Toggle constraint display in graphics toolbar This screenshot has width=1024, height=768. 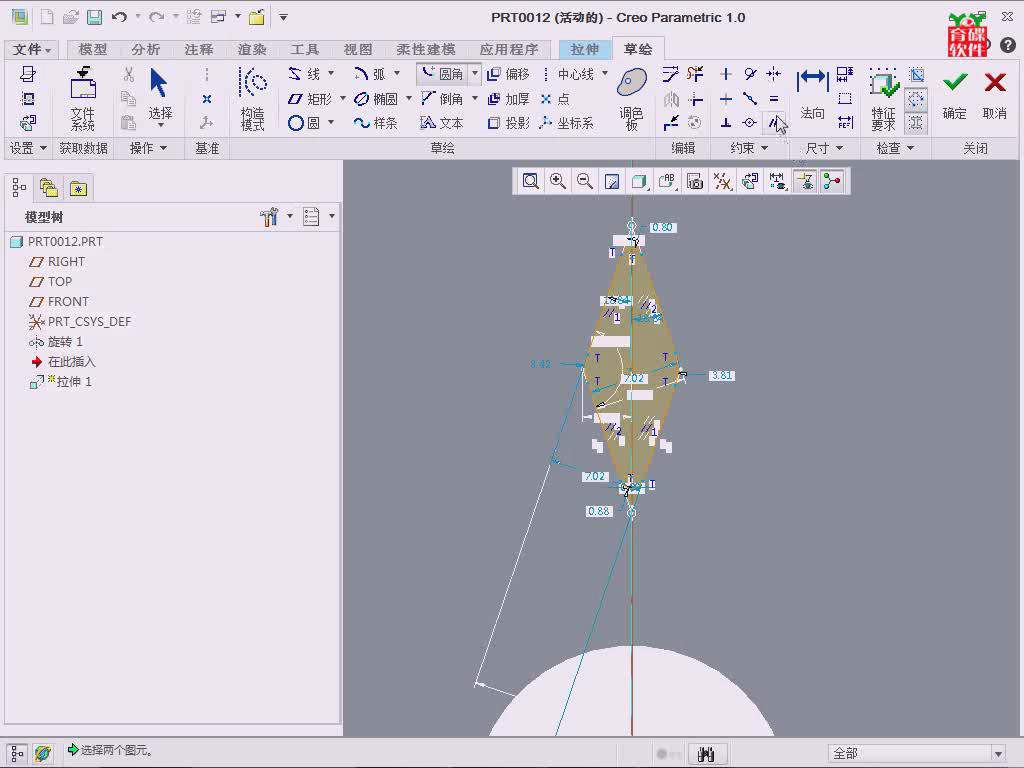(805, 181)
